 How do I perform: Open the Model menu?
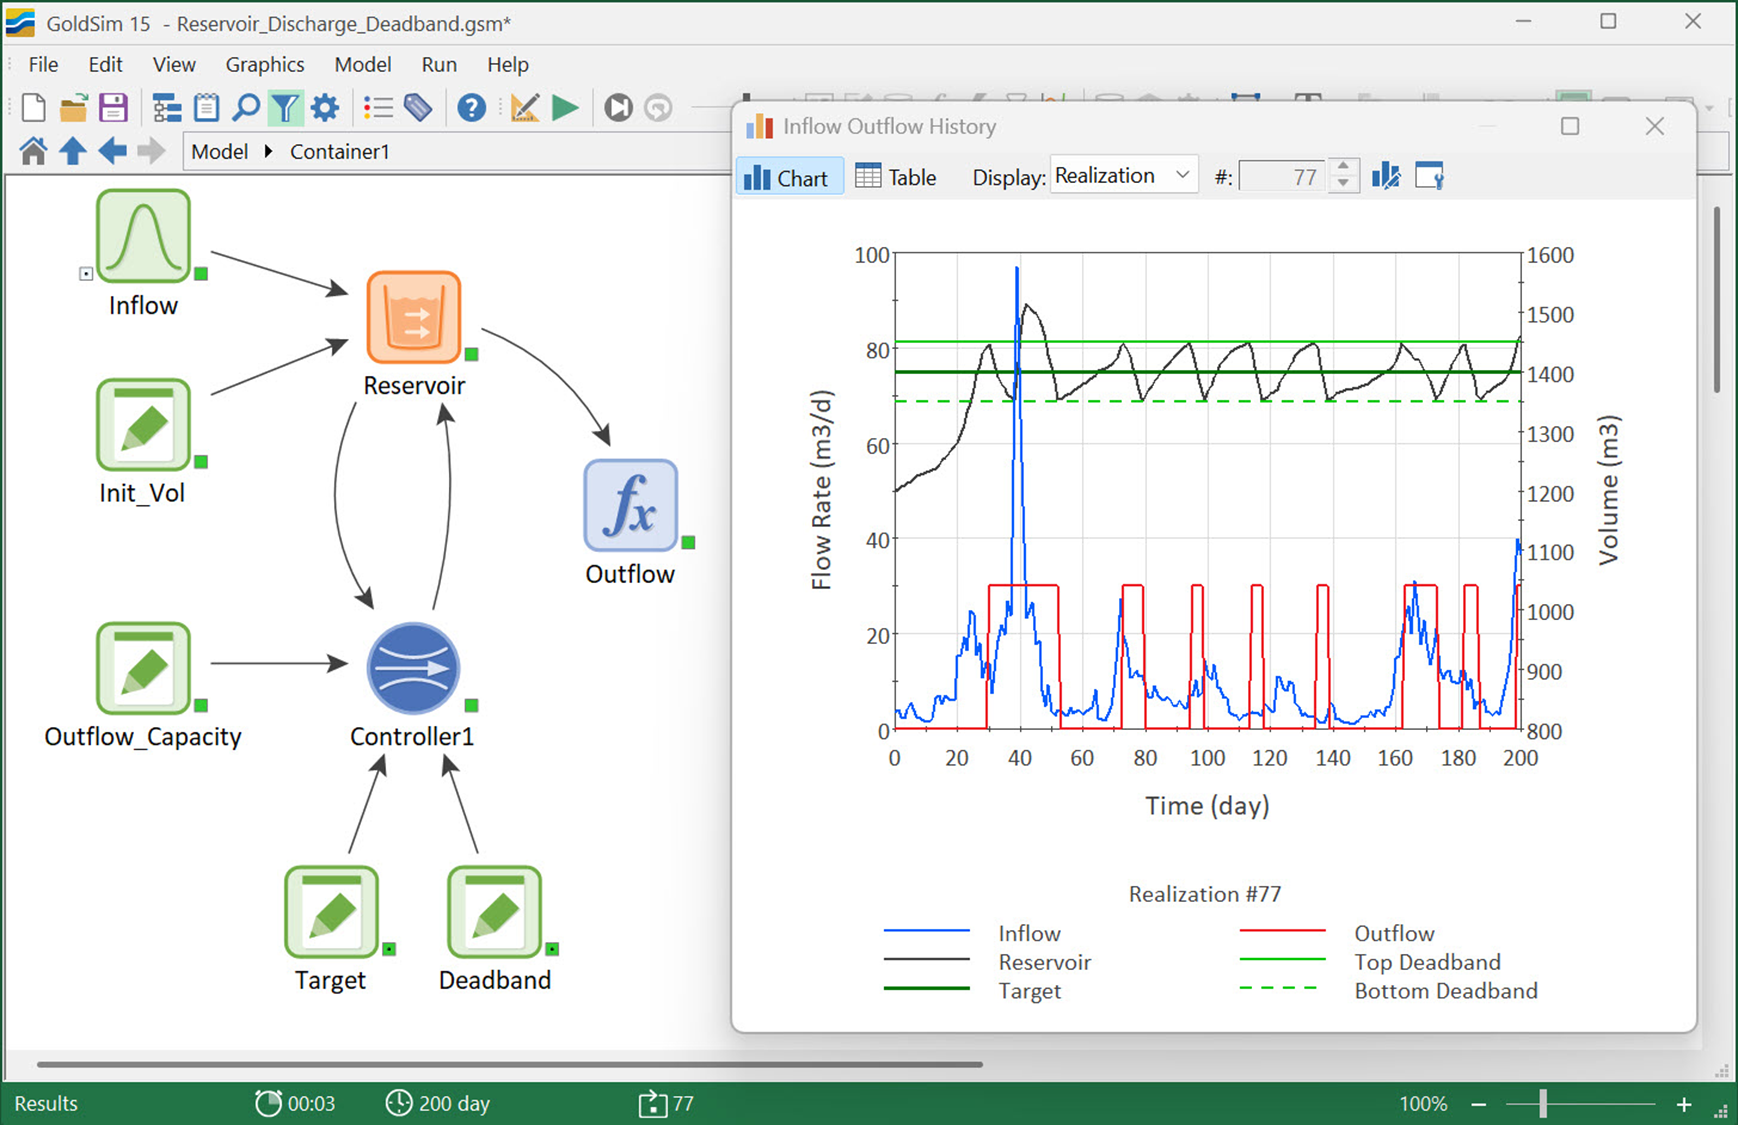pos(362,64)
